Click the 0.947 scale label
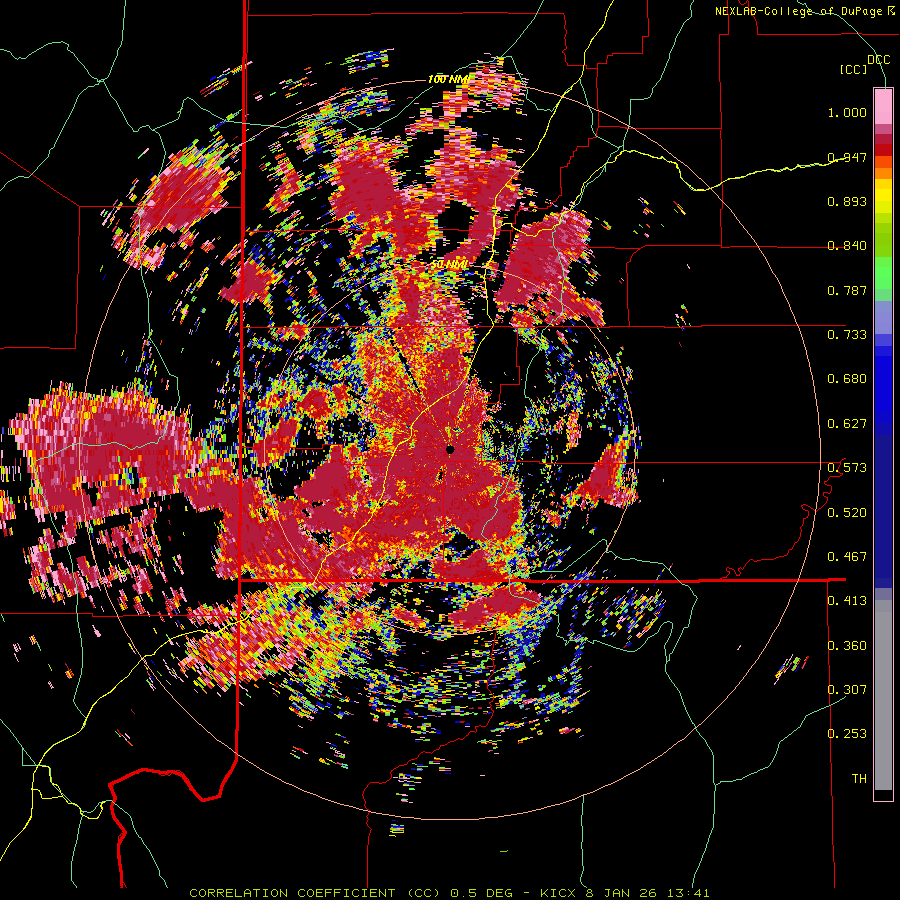Screen dimensions: 900x900 (x=847, y=157)
